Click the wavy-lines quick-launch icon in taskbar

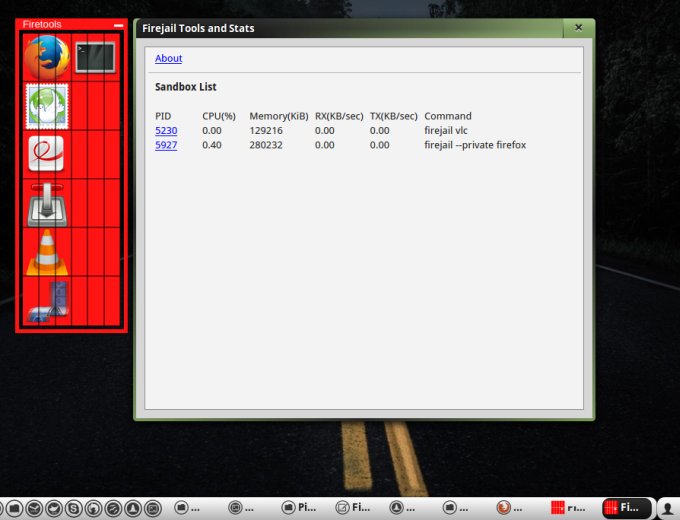pyautogui.click(x=113, y=508)
